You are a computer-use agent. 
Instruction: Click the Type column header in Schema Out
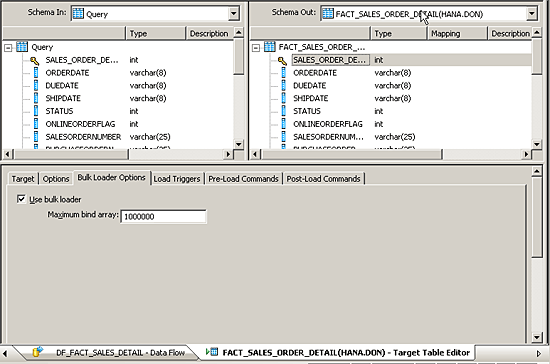pyautogui.click(x=399, y=33)
